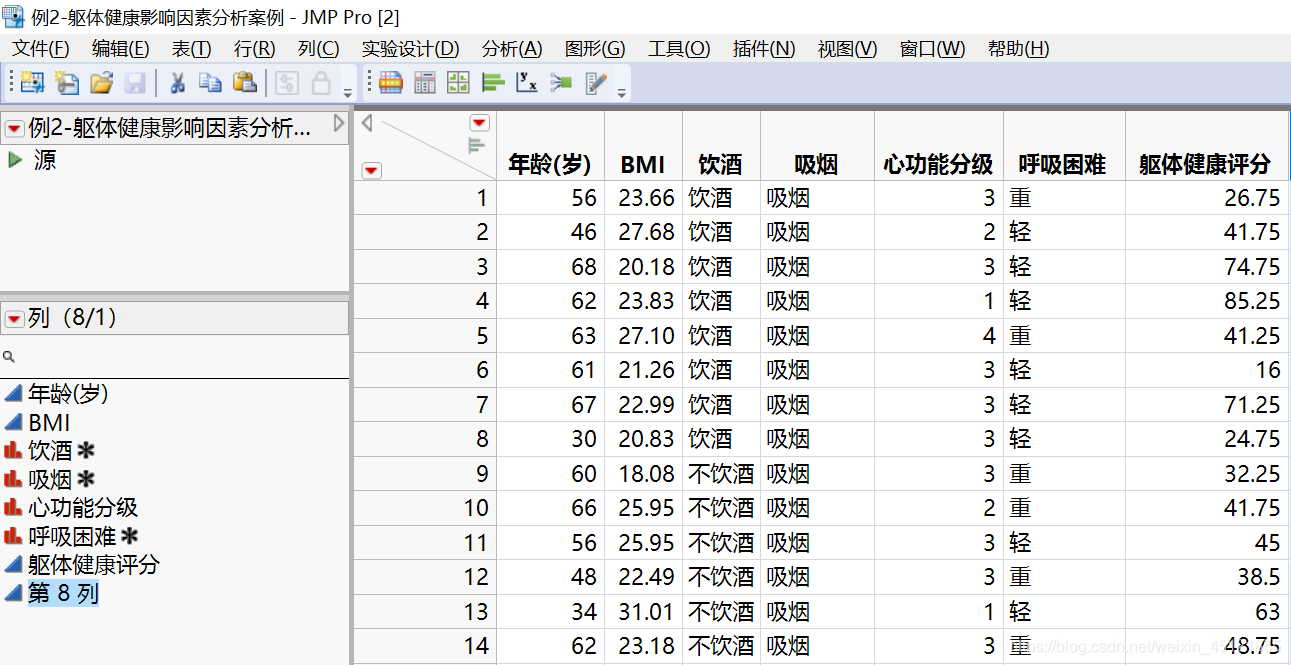Click the Fit Y by X icon
This screenshot has height=665, width=1291.
527,83
